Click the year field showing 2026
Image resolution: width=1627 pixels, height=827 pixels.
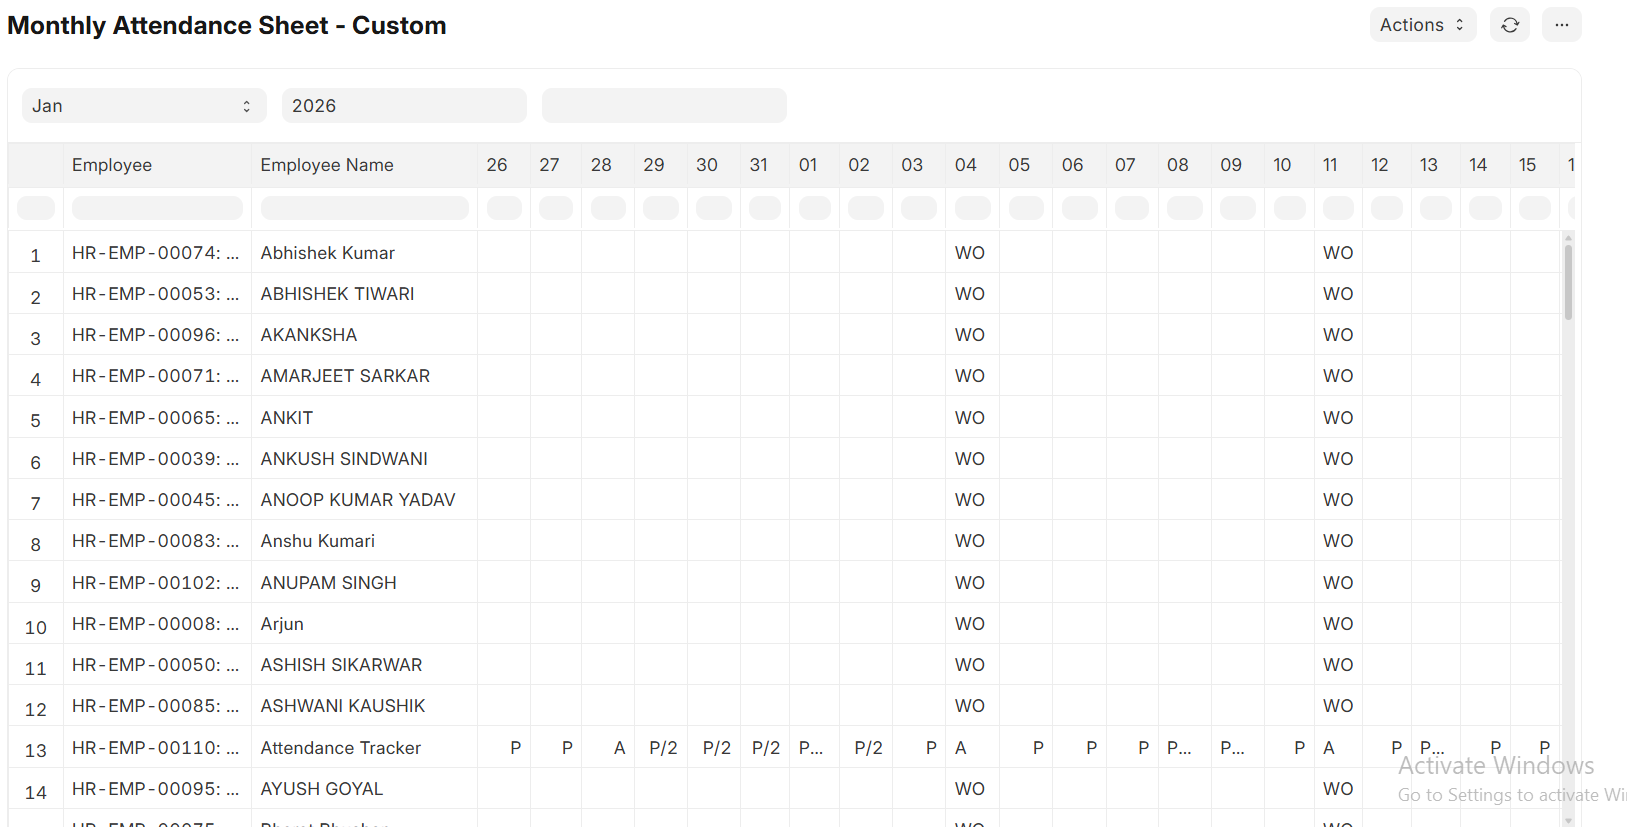403,106
